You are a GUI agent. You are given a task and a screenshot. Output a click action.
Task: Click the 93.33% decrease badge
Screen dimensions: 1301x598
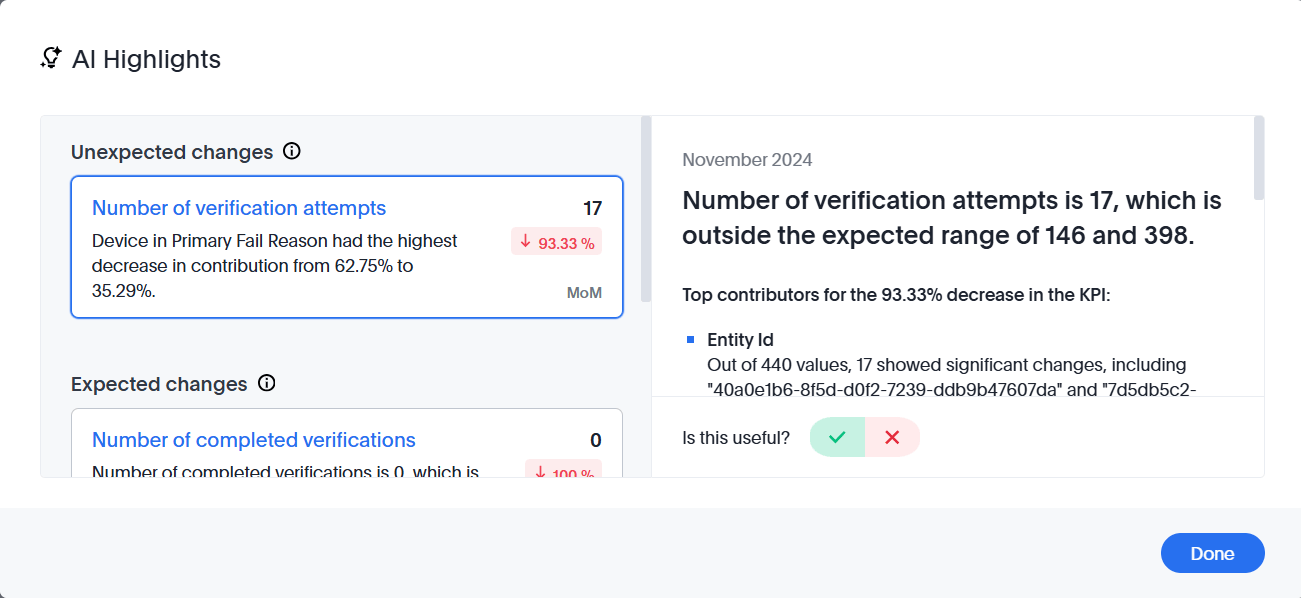point(557,242)
